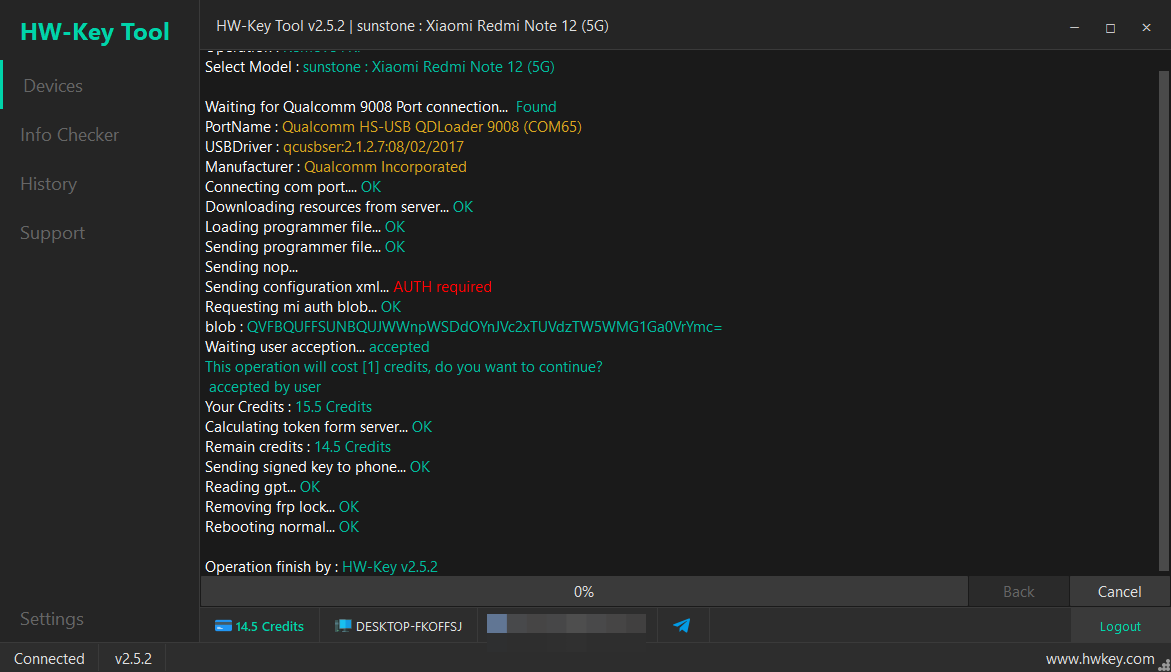Open the Devices section

click(53, 86)
